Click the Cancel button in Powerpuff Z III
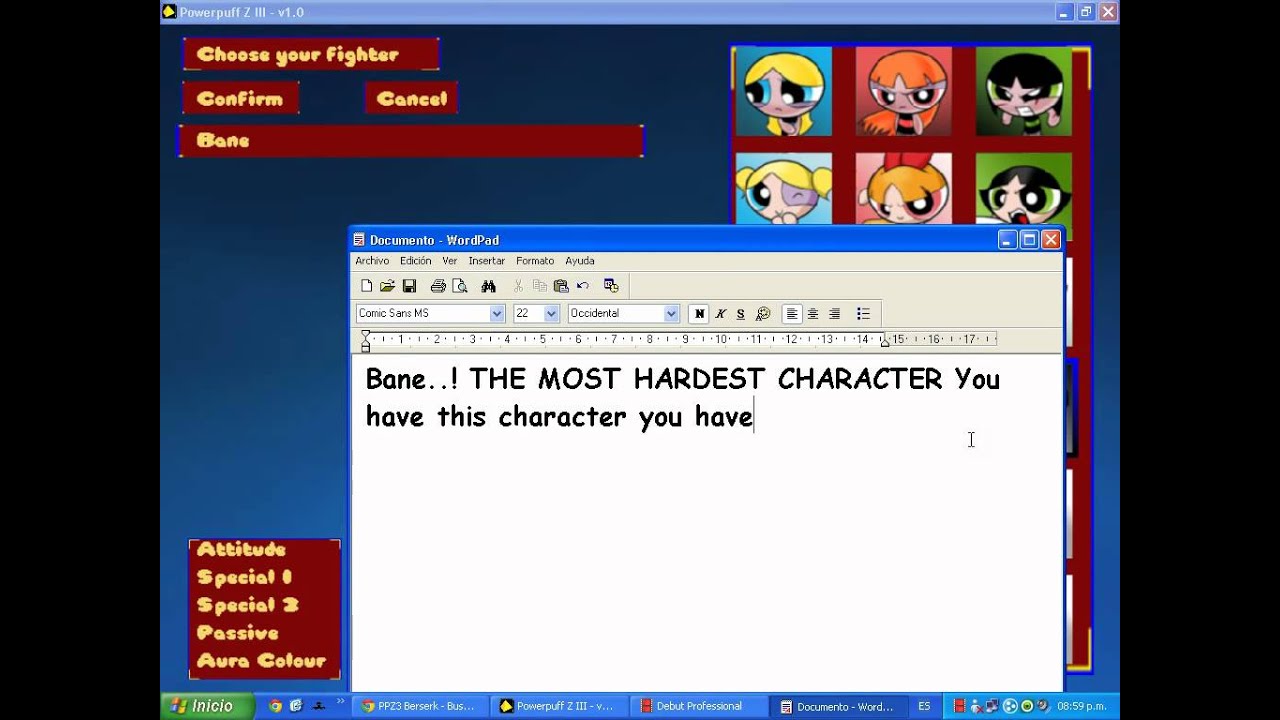The width and height of the screenshot is (1280, 720). pos(412,99)
